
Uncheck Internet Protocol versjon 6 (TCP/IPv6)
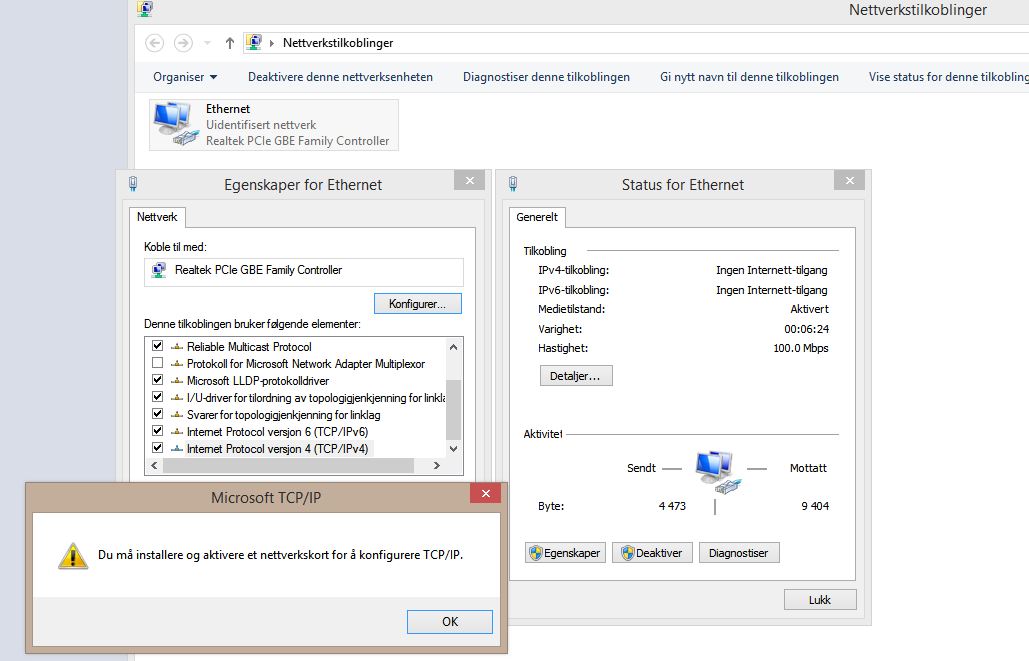coord(158,431)
